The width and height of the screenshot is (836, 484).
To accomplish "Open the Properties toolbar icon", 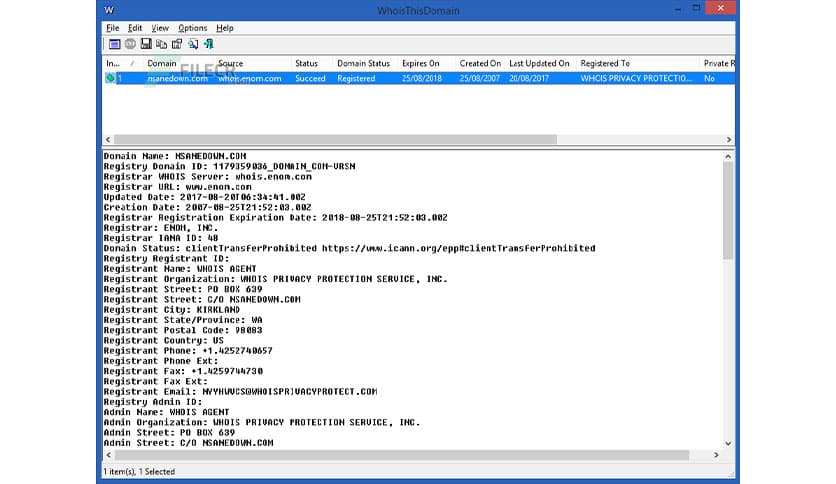I will click(x=177, y=44).
